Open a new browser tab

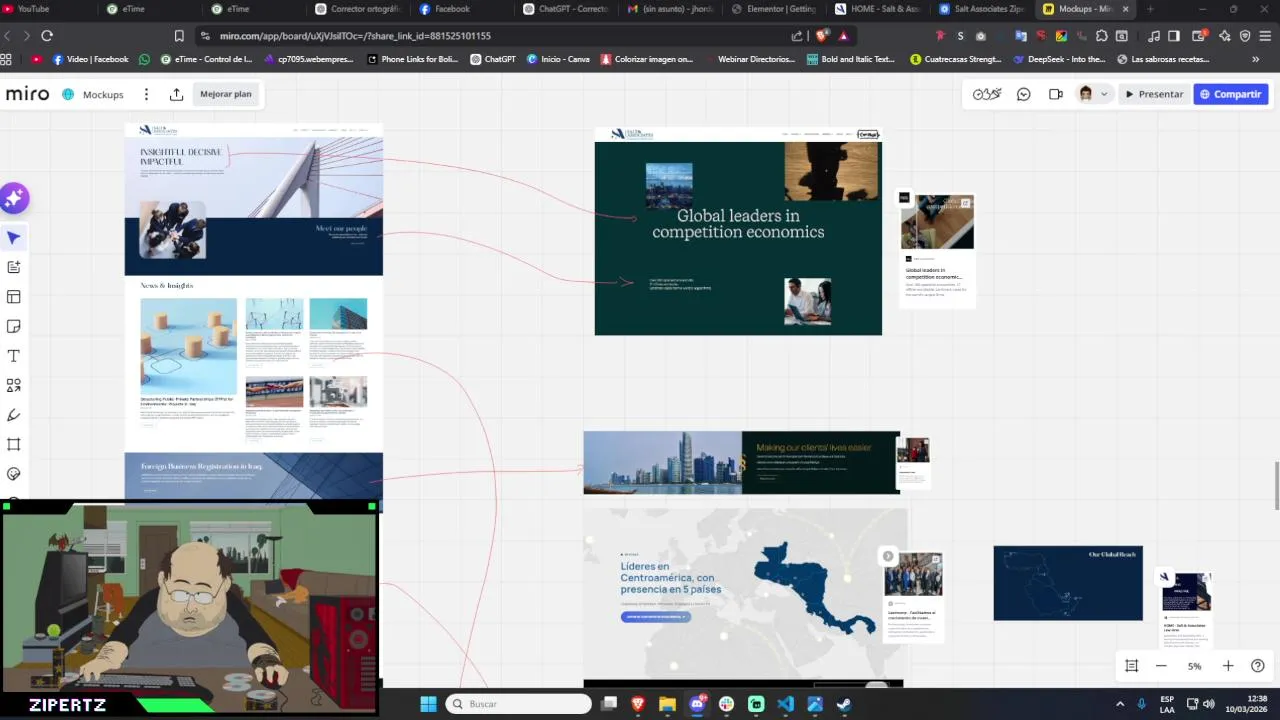[x=1150, y=9]
